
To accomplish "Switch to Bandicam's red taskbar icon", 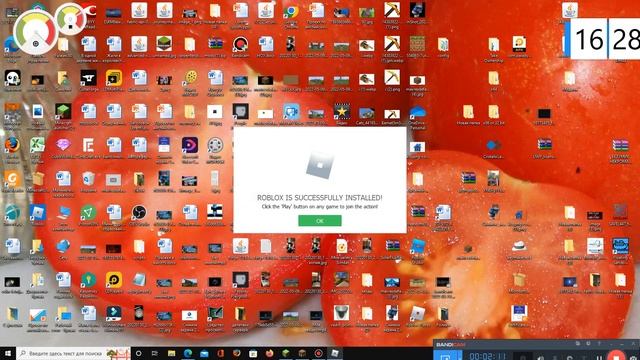I will (x=318, y=353).
